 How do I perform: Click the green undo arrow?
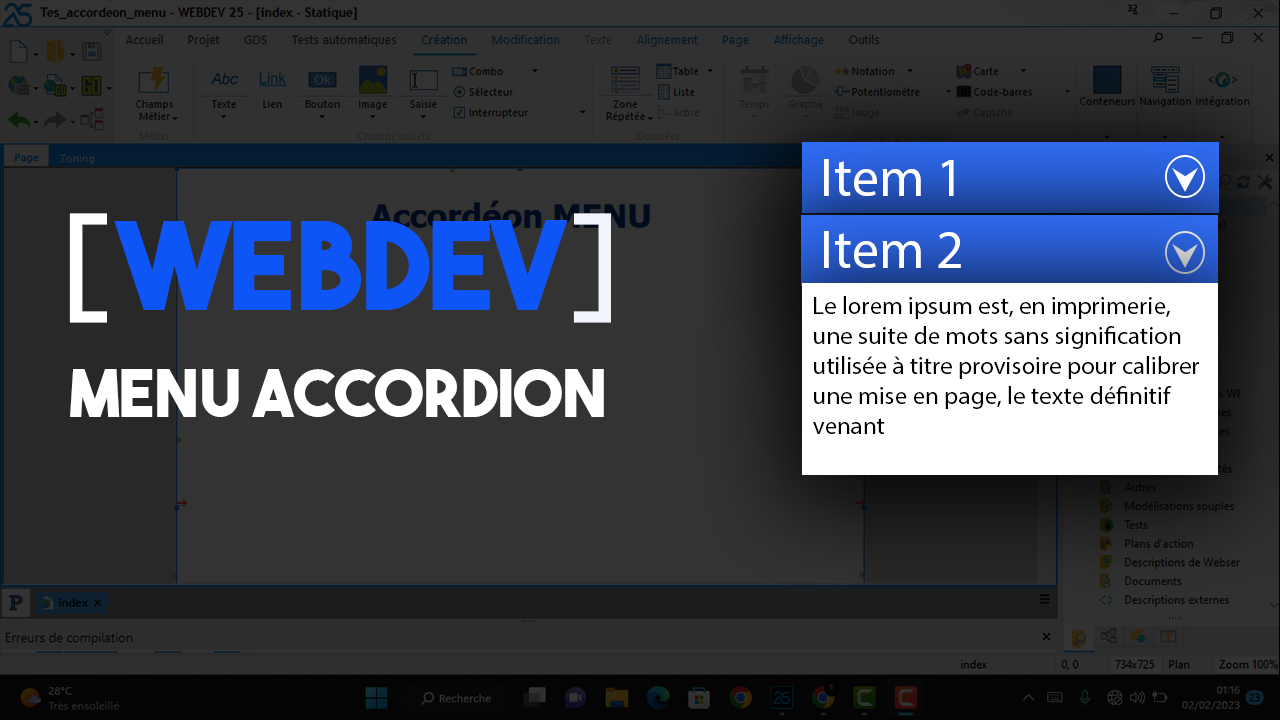click(x=19, y=120)
